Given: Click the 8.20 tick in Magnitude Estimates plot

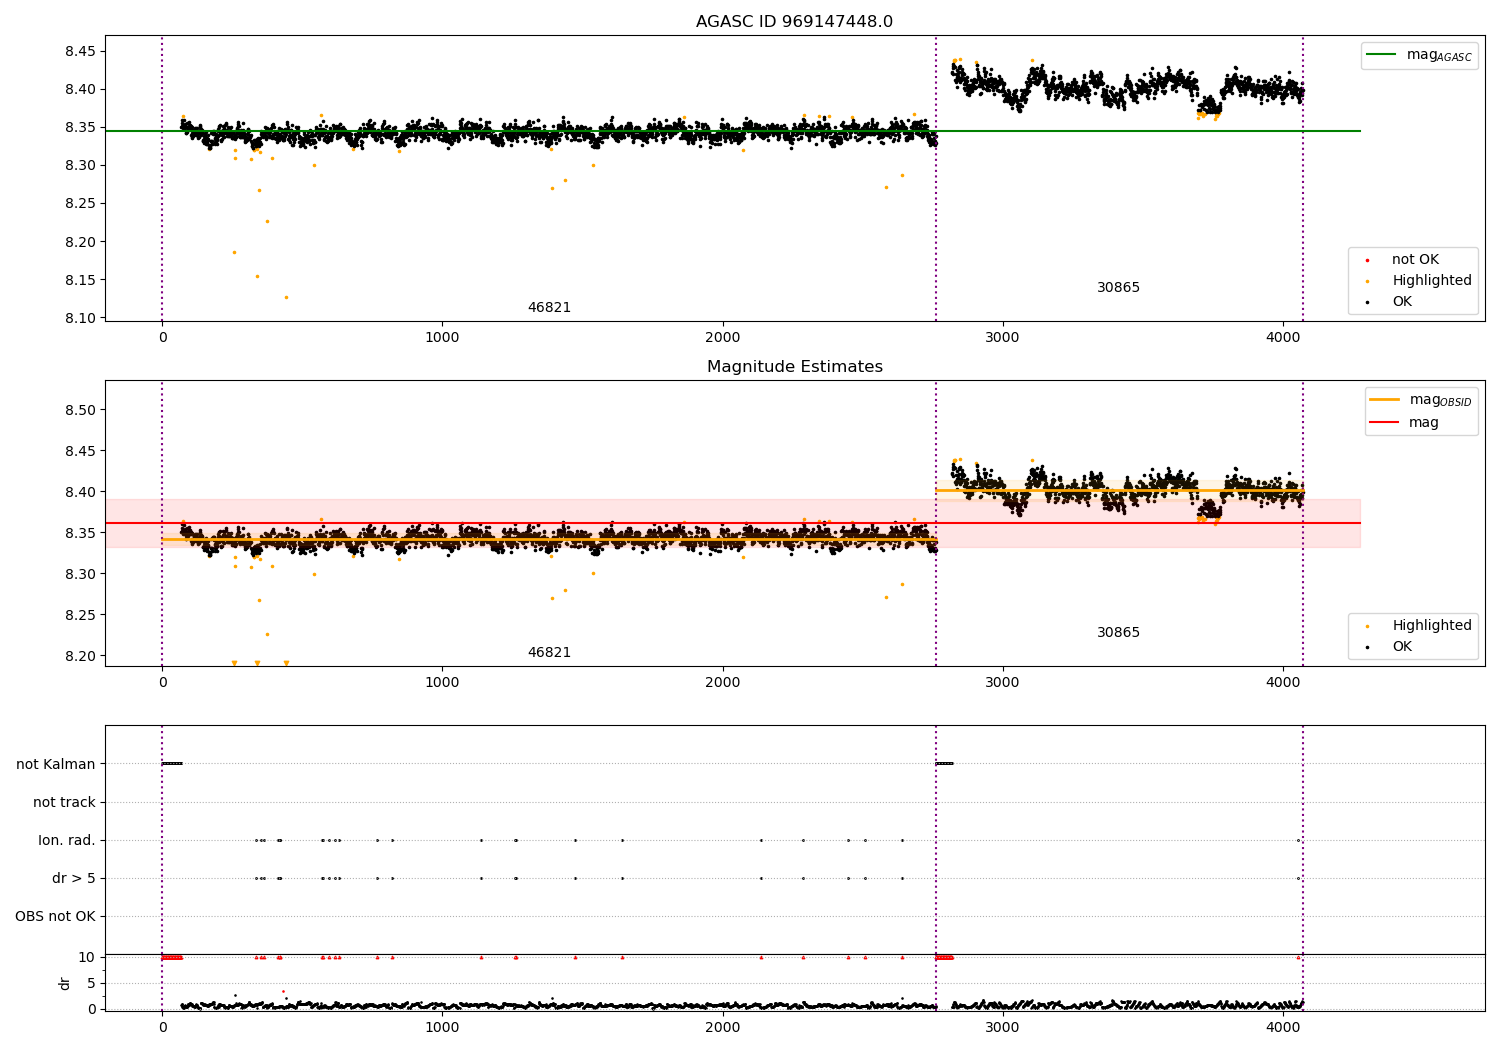Looking at the screenshot, I should (80, 656).
